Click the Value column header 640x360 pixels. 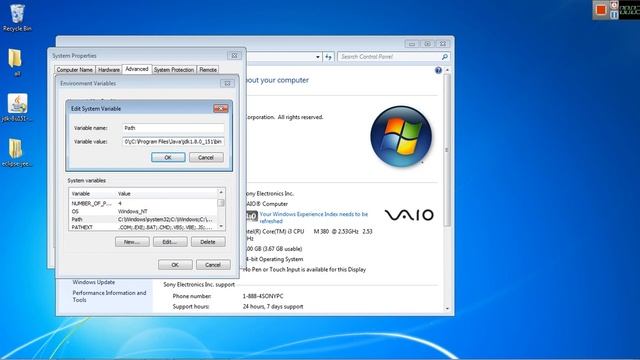[x=167, y=193]
